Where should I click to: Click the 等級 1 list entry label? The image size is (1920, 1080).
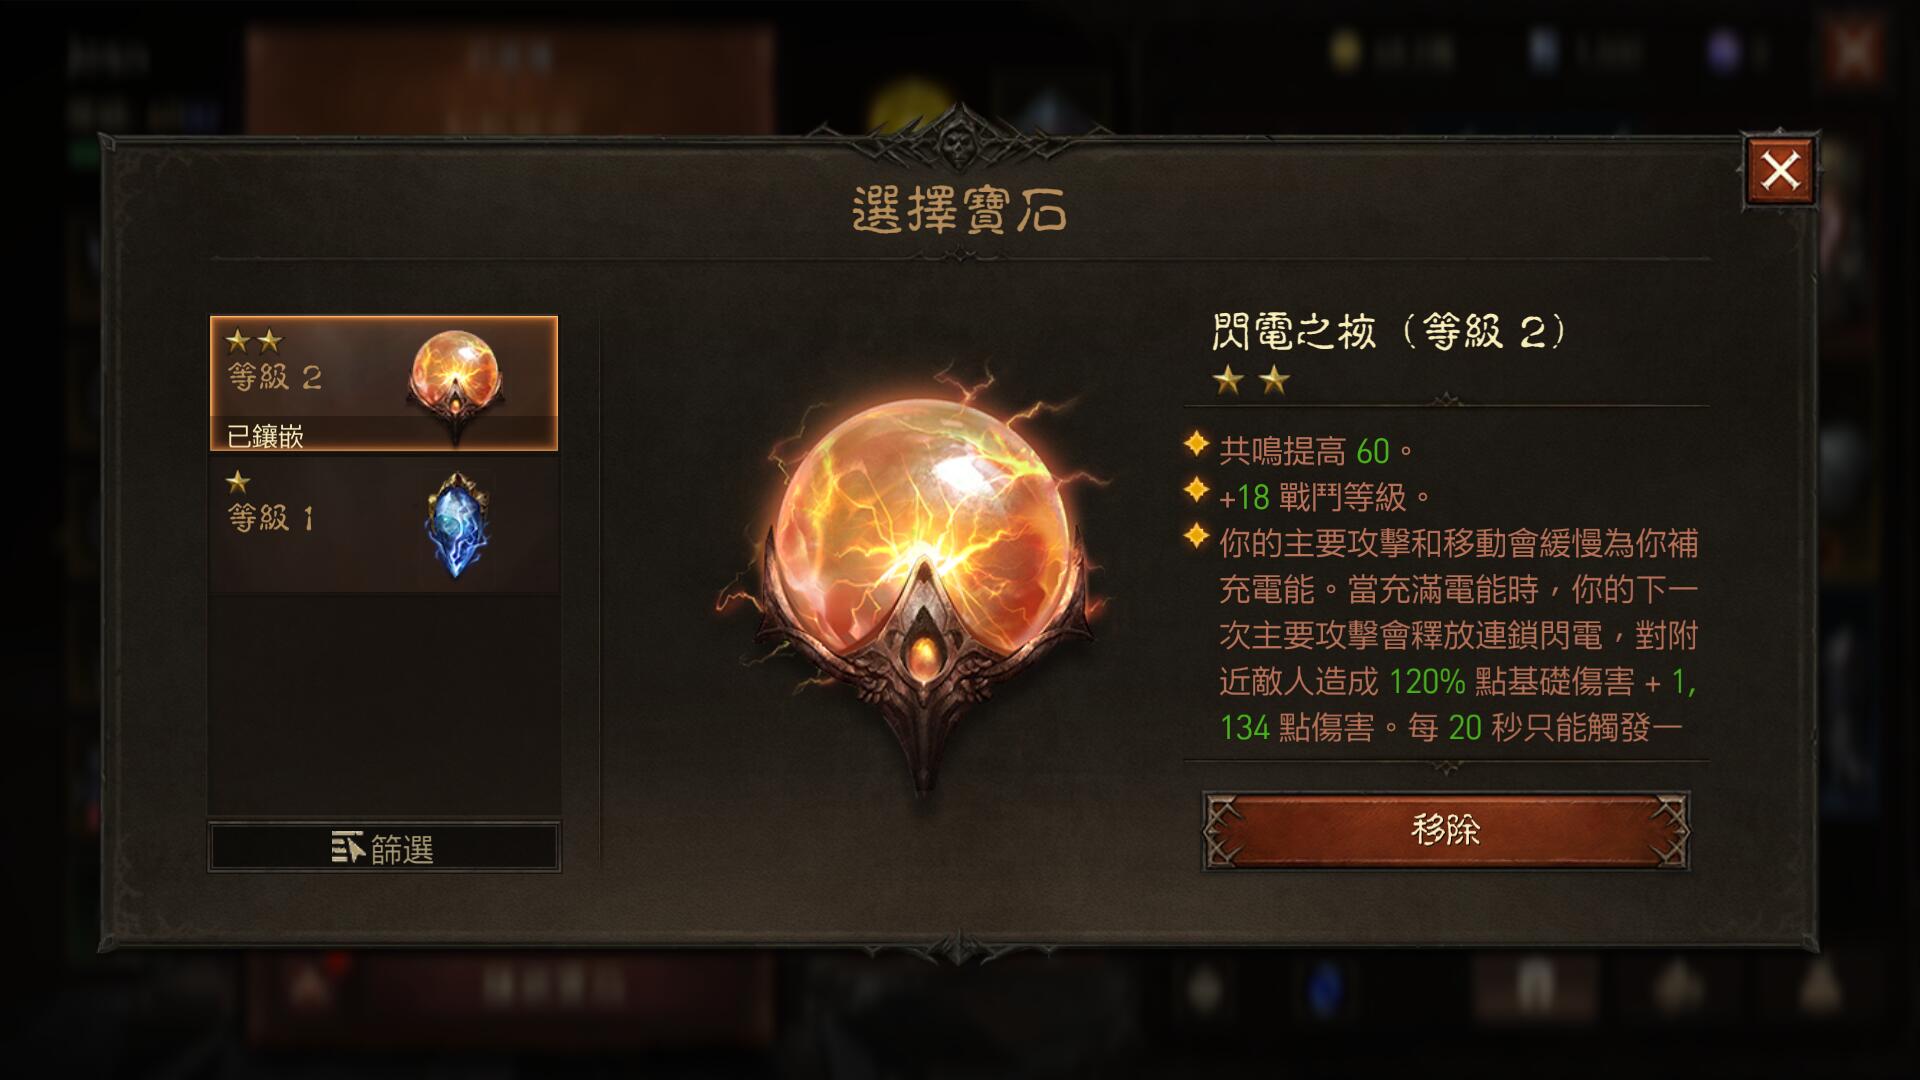click(271, 518)
